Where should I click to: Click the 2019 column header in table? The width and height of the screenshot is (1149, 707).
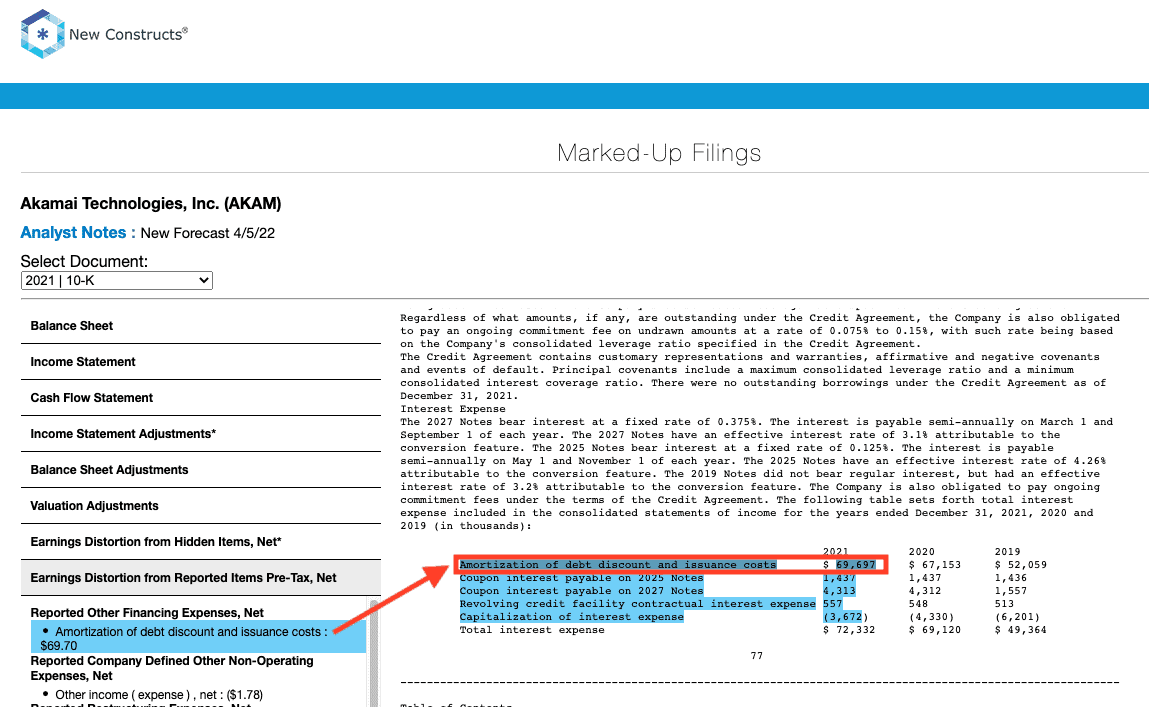coord(1008,552)
